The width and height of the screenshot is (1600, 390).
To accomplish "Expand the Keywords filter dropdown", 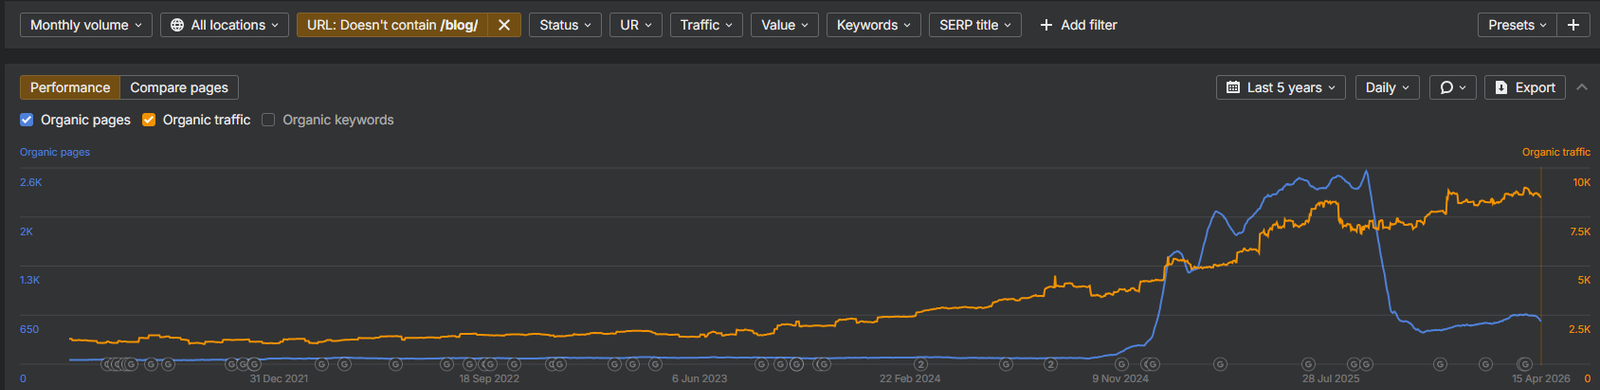I will tap(874, 25).
